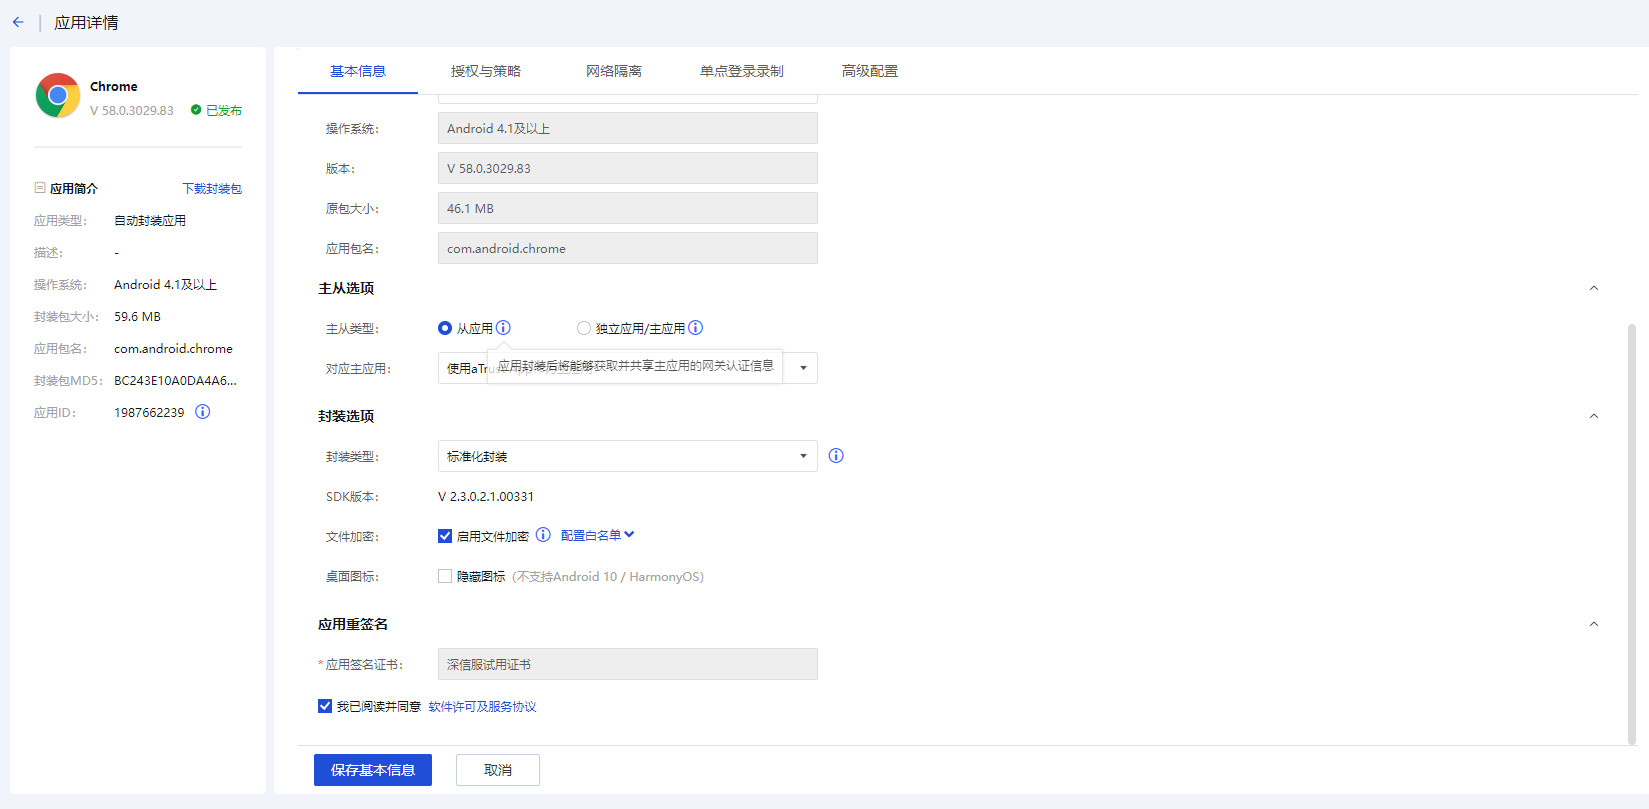Collapse the 主从选项 section
Viewport: 1649px width, 809px height.
pyautogui.click(x=1594, y=288)
